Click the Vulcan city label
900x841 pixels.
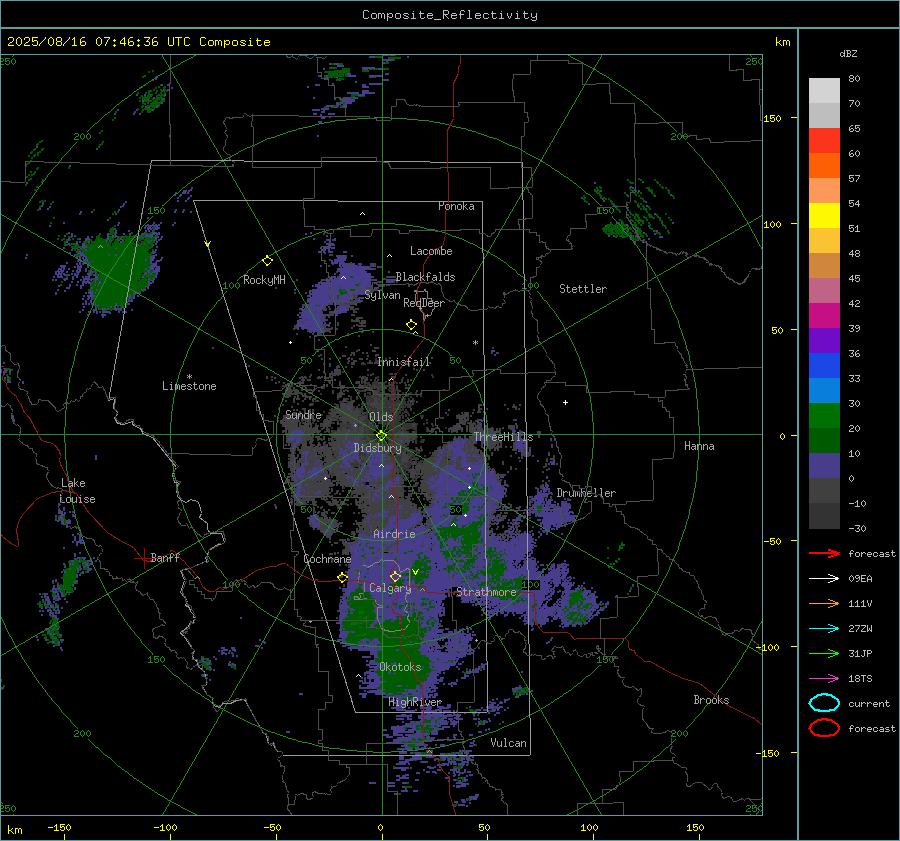[509, 743]
